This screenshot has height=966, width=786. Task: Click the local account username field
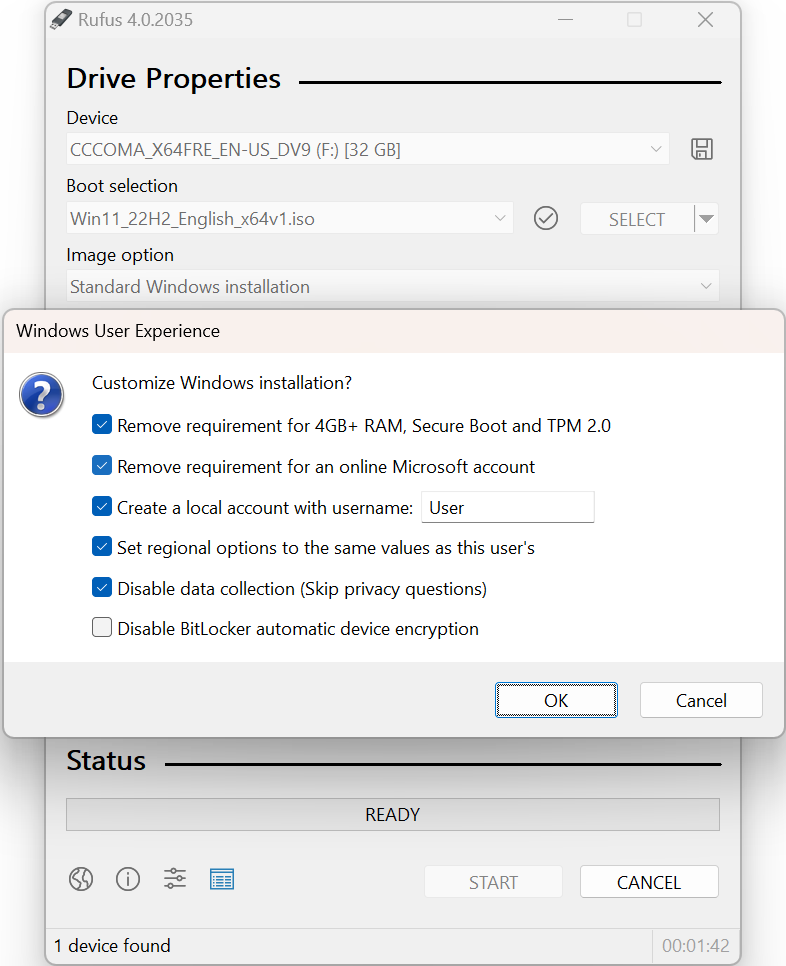(x=507, y=507)
